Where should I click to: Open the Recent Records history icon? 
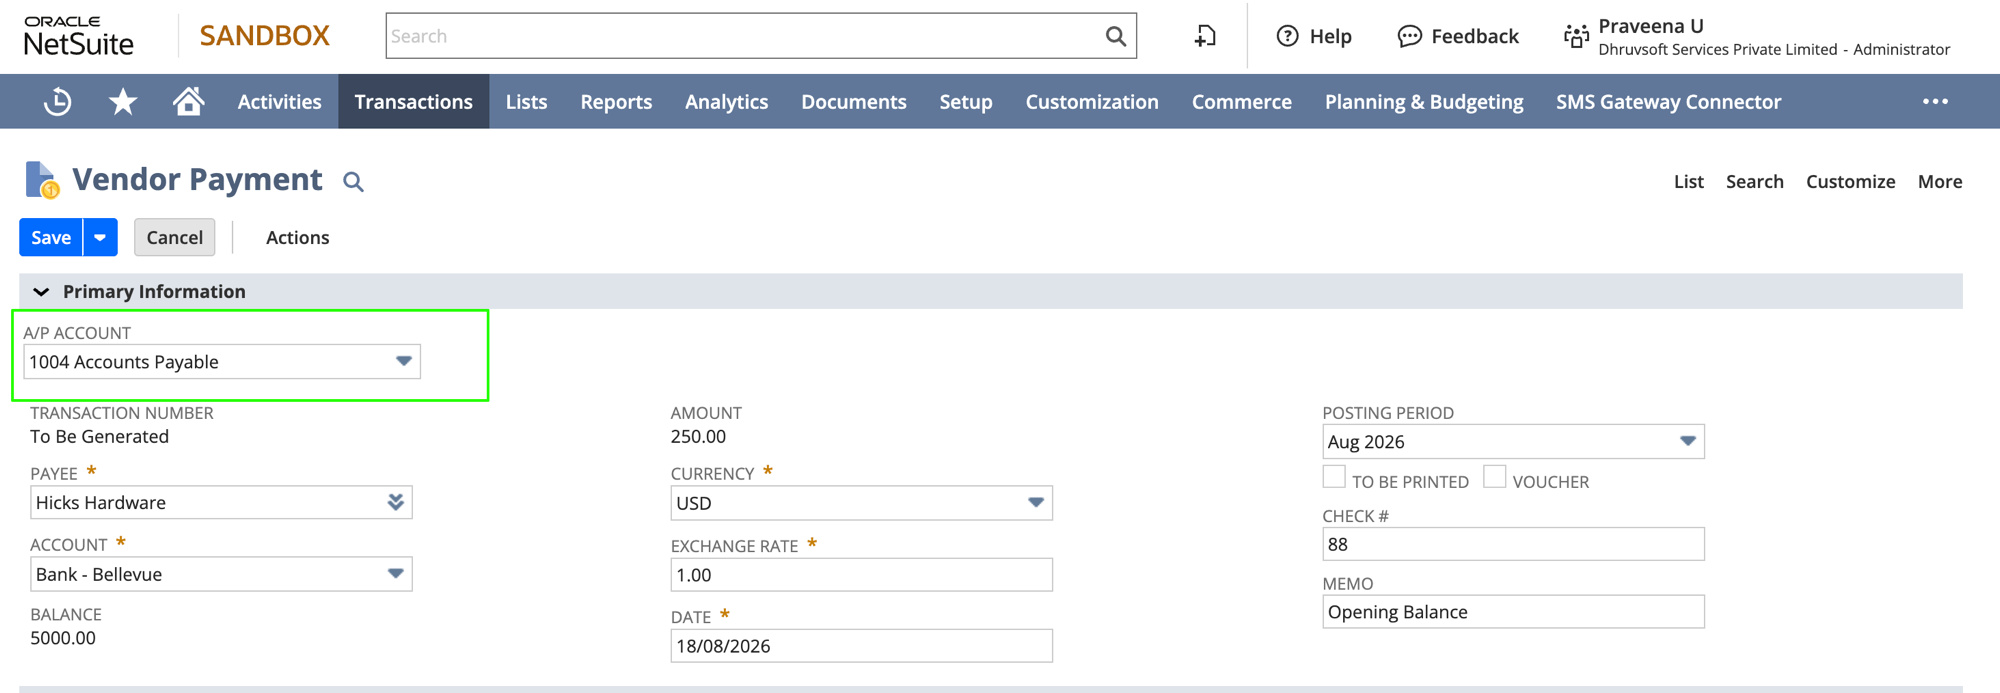coord(57,101)
